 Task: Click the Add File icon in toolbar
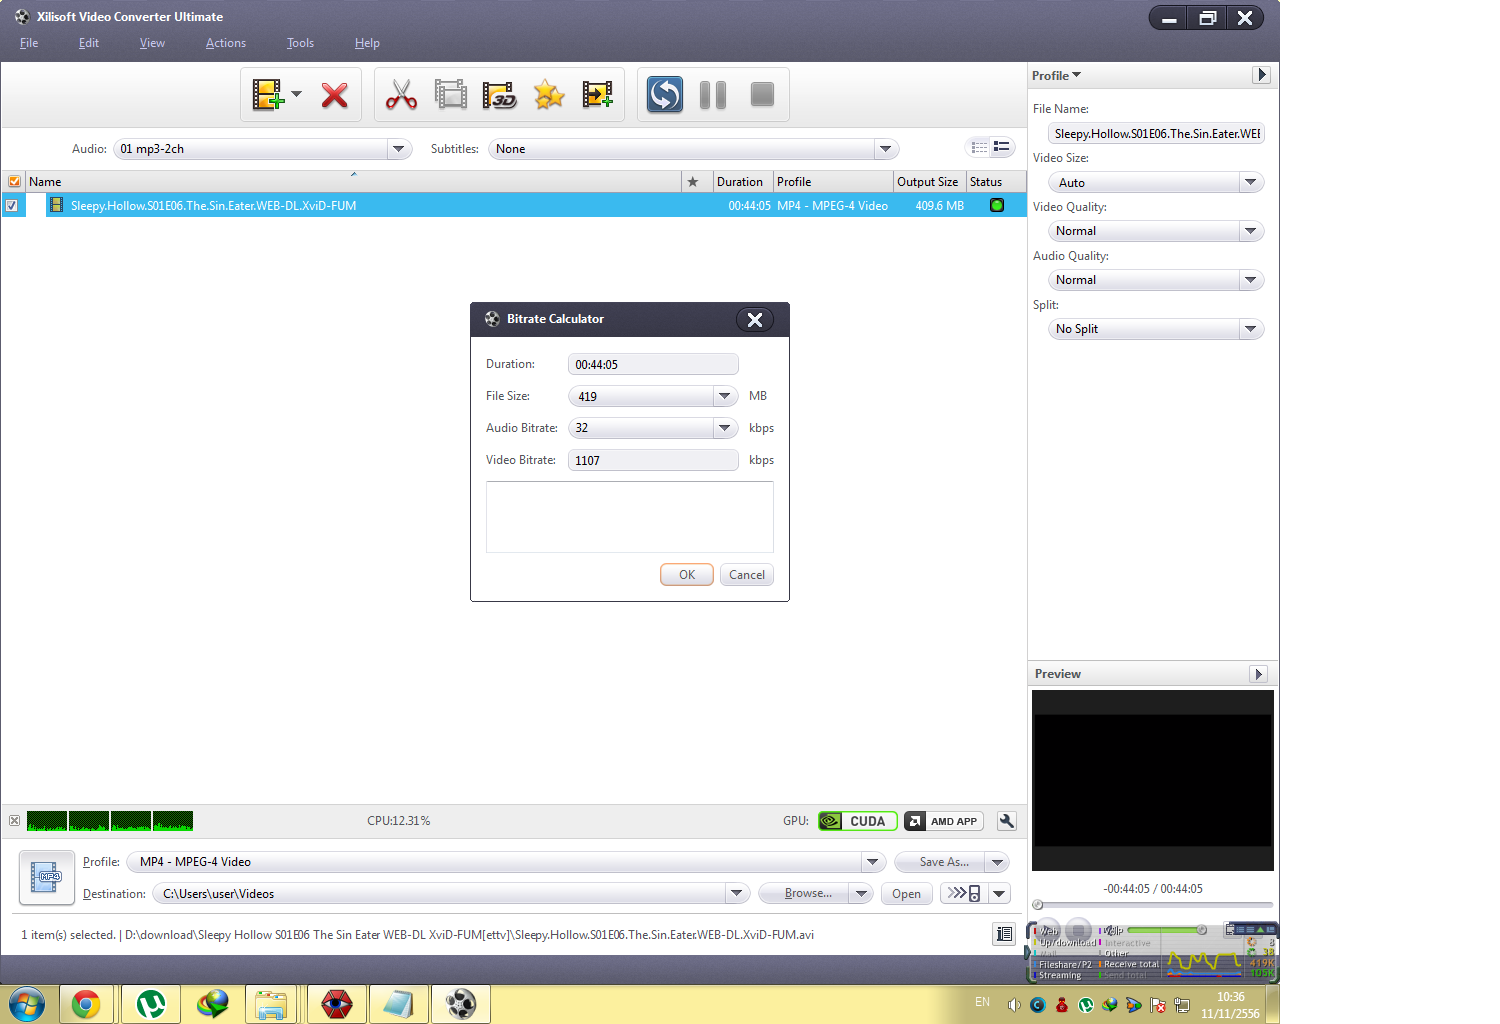coord(267,95)
